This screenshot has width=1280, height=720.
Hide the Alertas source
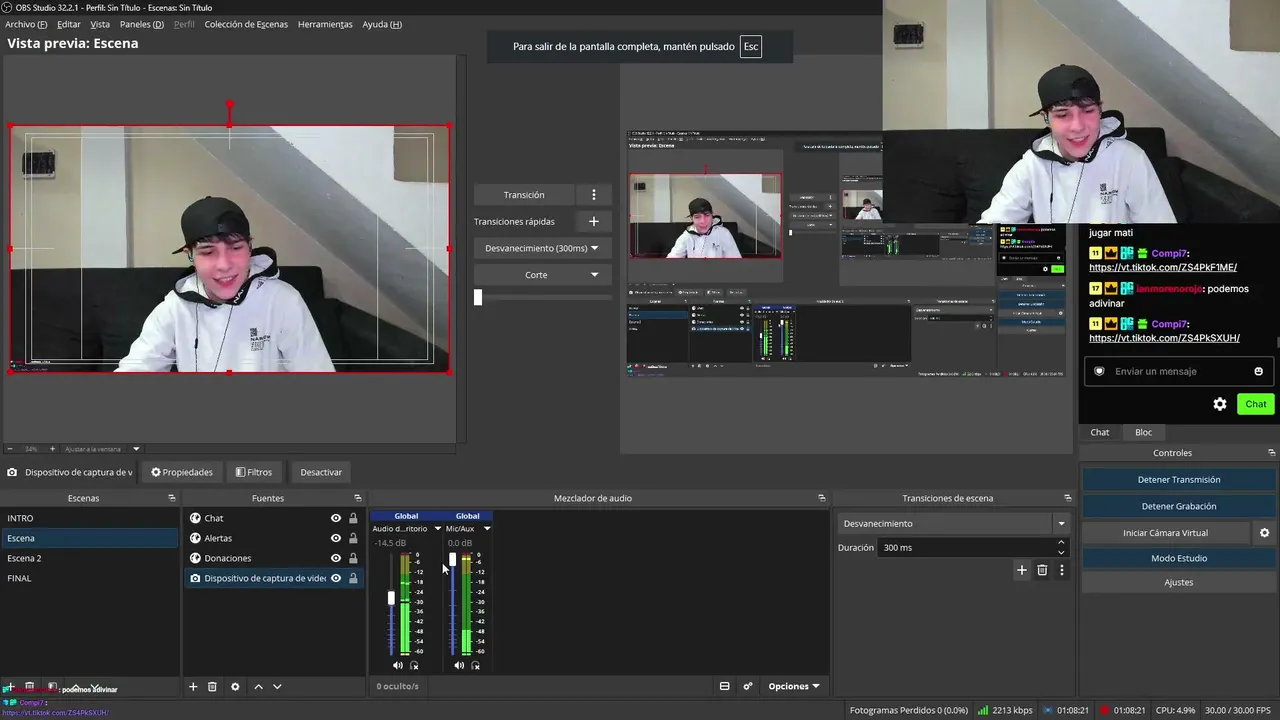click(336, 538)
